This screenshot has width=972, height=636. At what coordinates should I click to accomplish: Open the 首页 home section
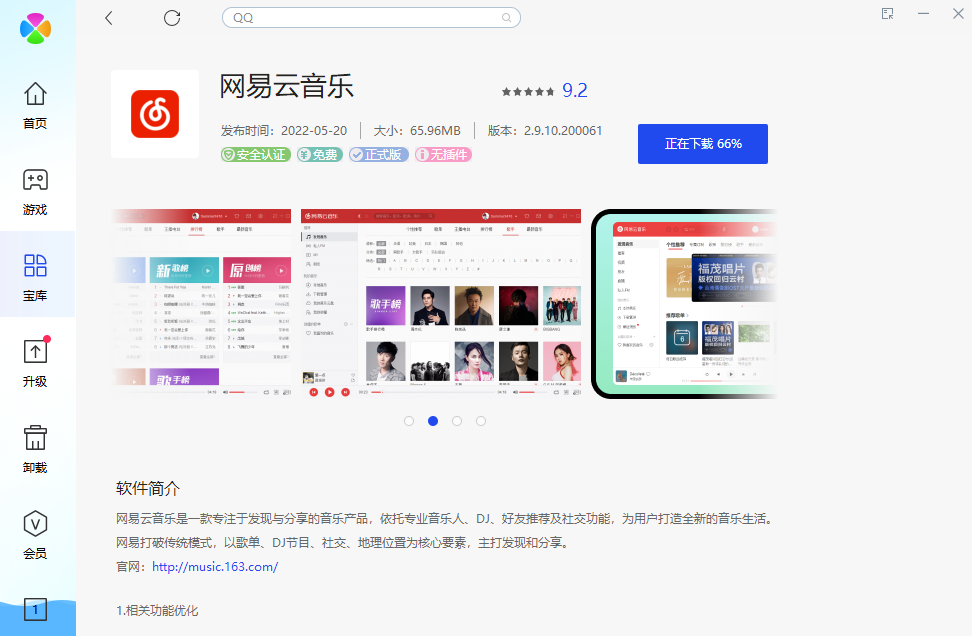click(x=35, y=105)
